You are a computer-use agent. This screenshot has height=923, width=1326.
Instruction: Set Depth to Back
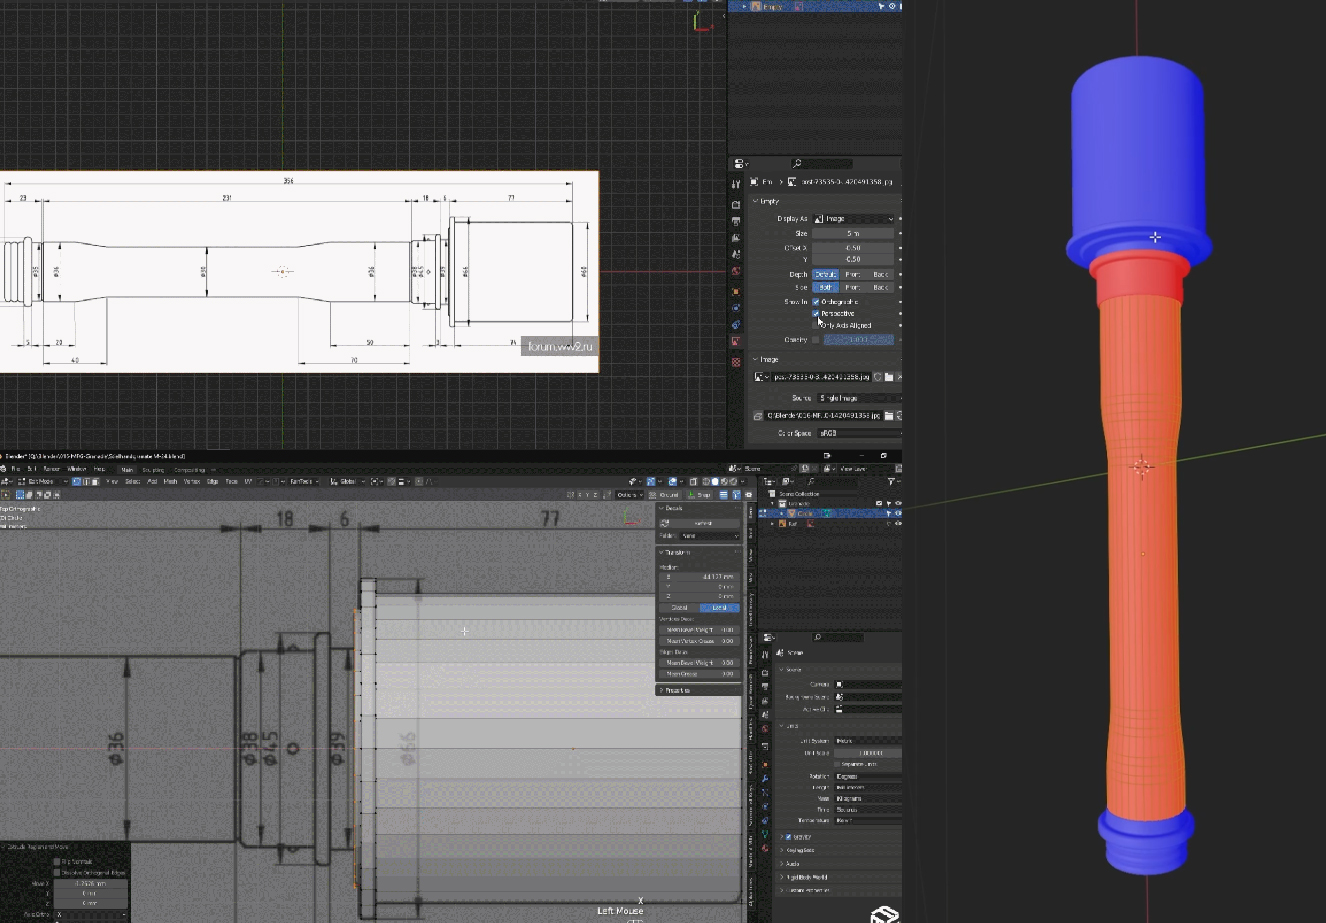click(880, 274)
